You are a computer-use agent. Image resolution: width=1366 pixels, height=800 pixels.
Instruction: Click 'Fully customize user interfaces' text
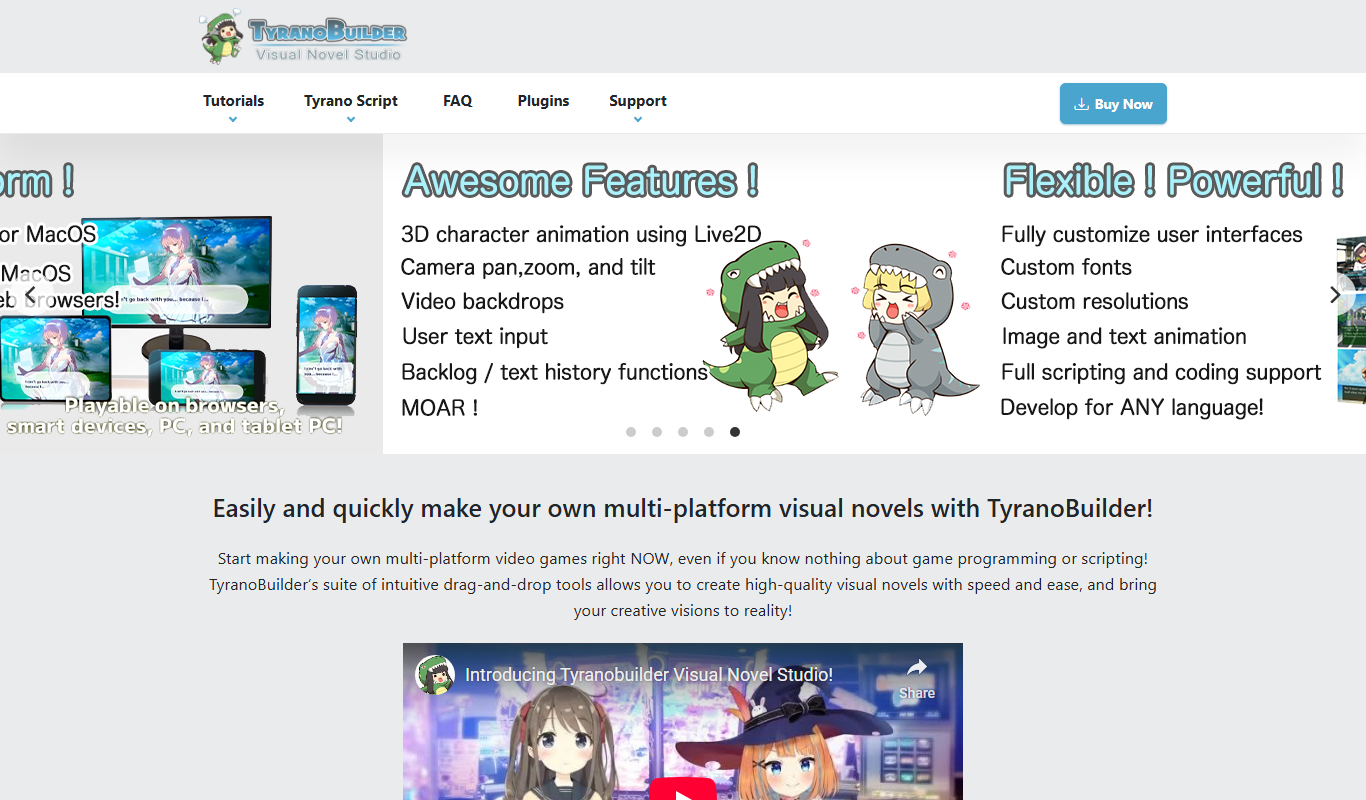click(1152, 234)
